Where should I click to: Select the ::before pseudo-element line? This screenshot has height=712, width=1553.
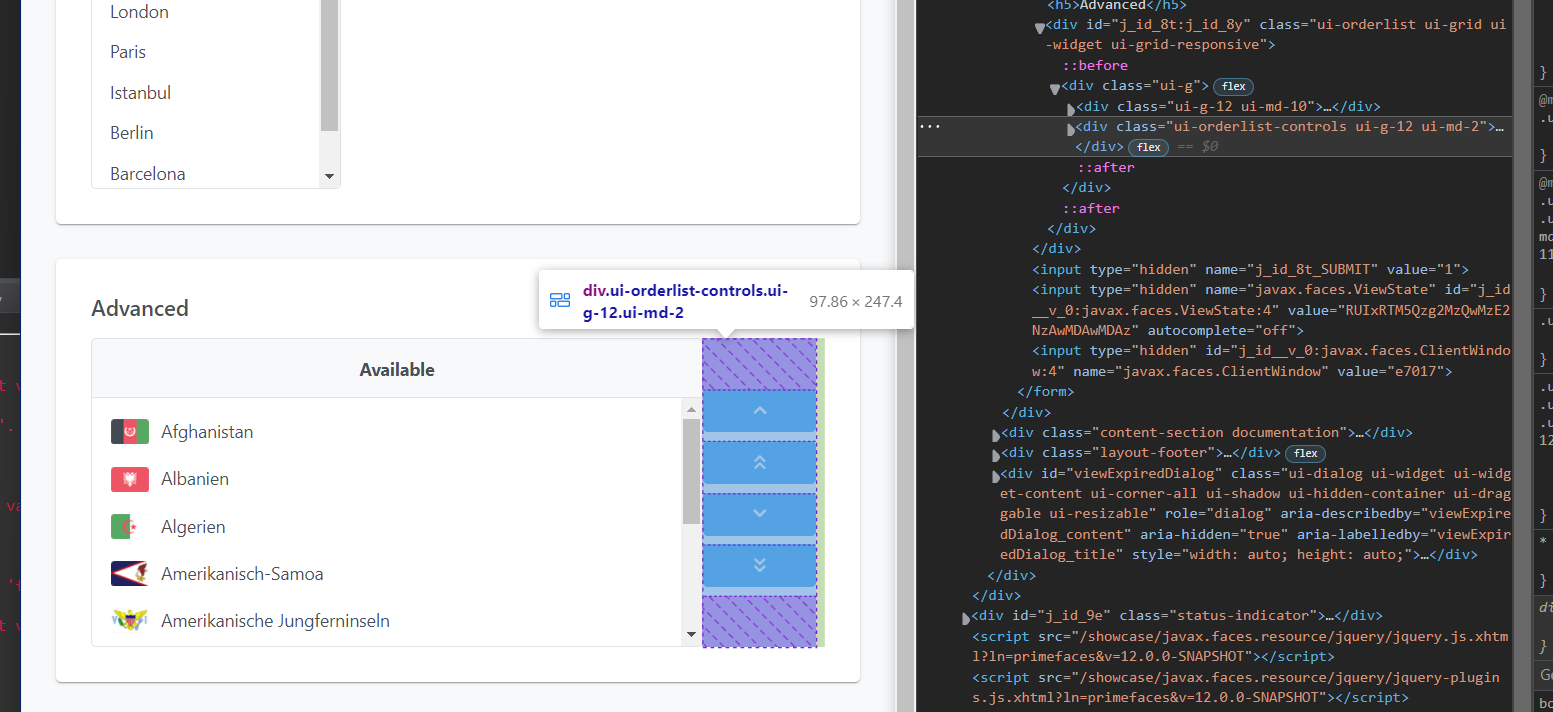coord(1095,65)
